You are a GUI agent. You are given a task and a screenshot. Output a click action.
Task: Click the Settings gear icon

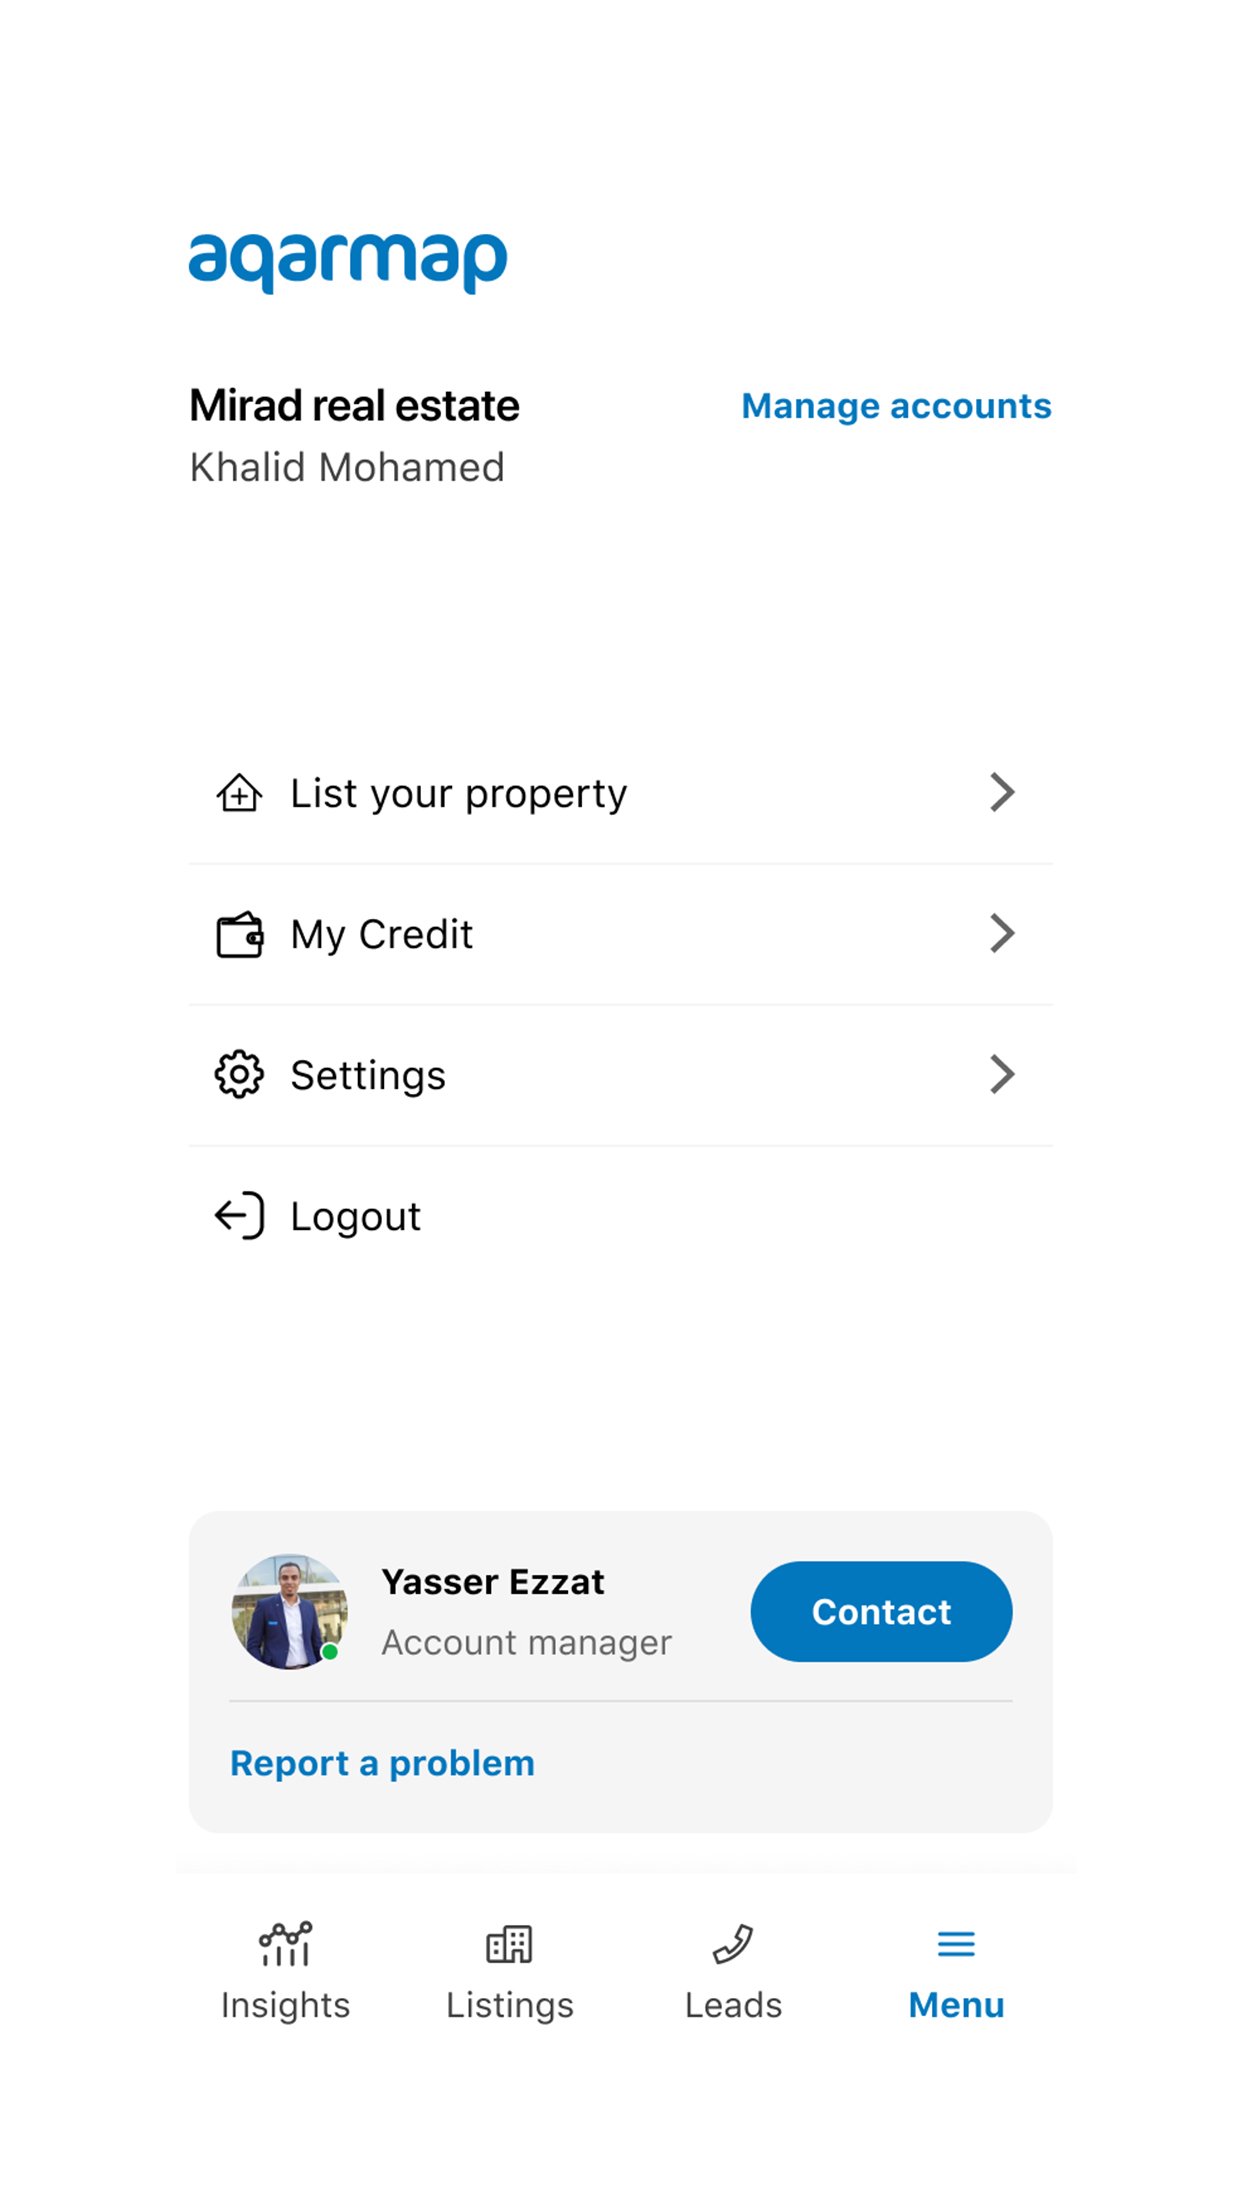[239, 1075]
